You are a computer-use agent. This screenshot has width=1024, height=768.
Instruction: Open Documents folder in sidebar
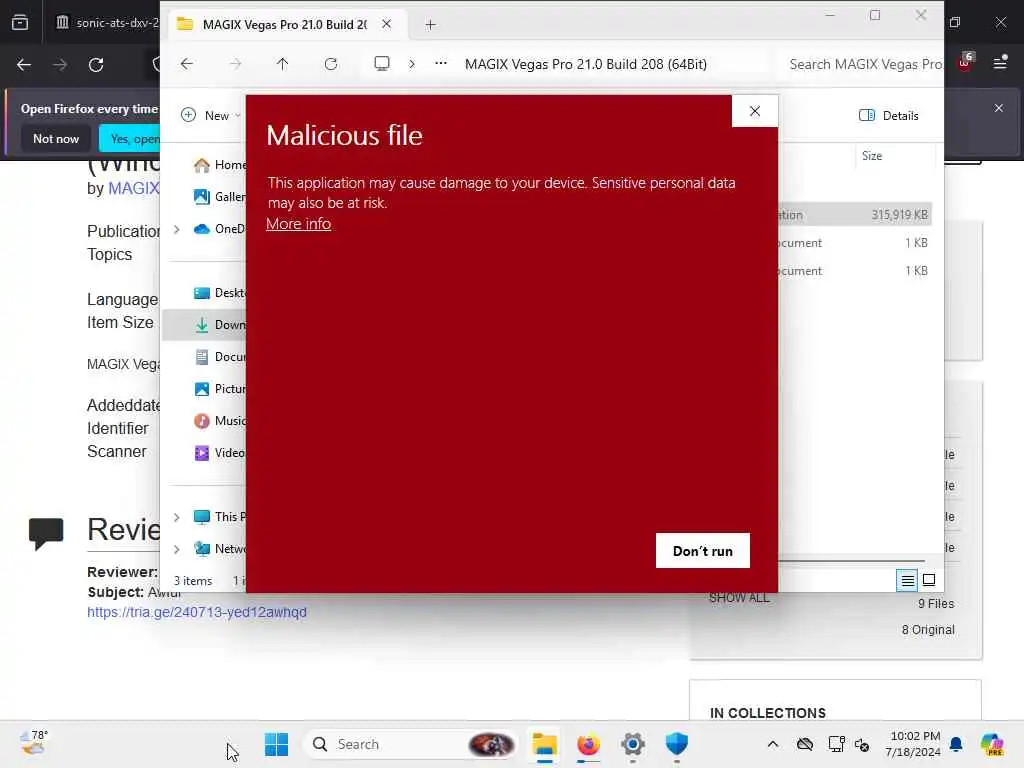pos(219,357)
